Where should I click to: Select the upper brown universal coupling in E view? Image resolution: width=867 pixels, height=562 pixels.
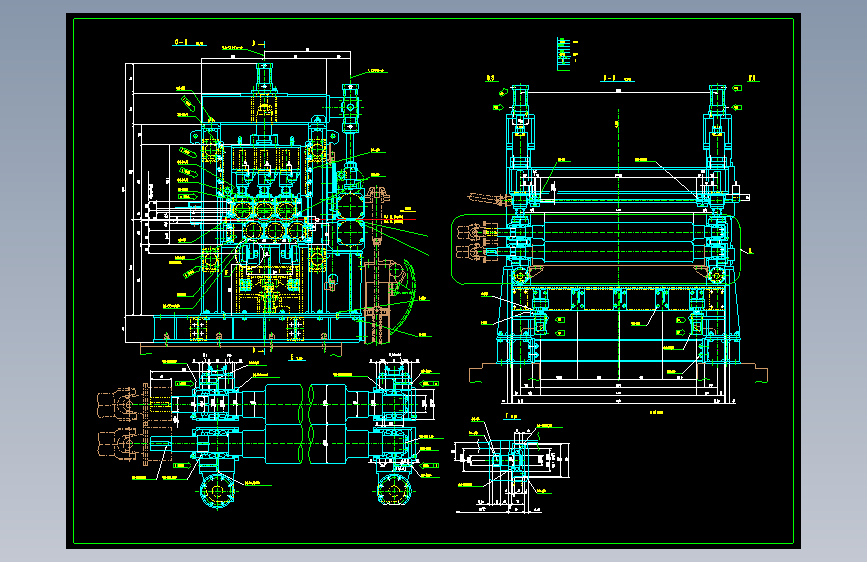pyautogui.click(x=119, y=403)
